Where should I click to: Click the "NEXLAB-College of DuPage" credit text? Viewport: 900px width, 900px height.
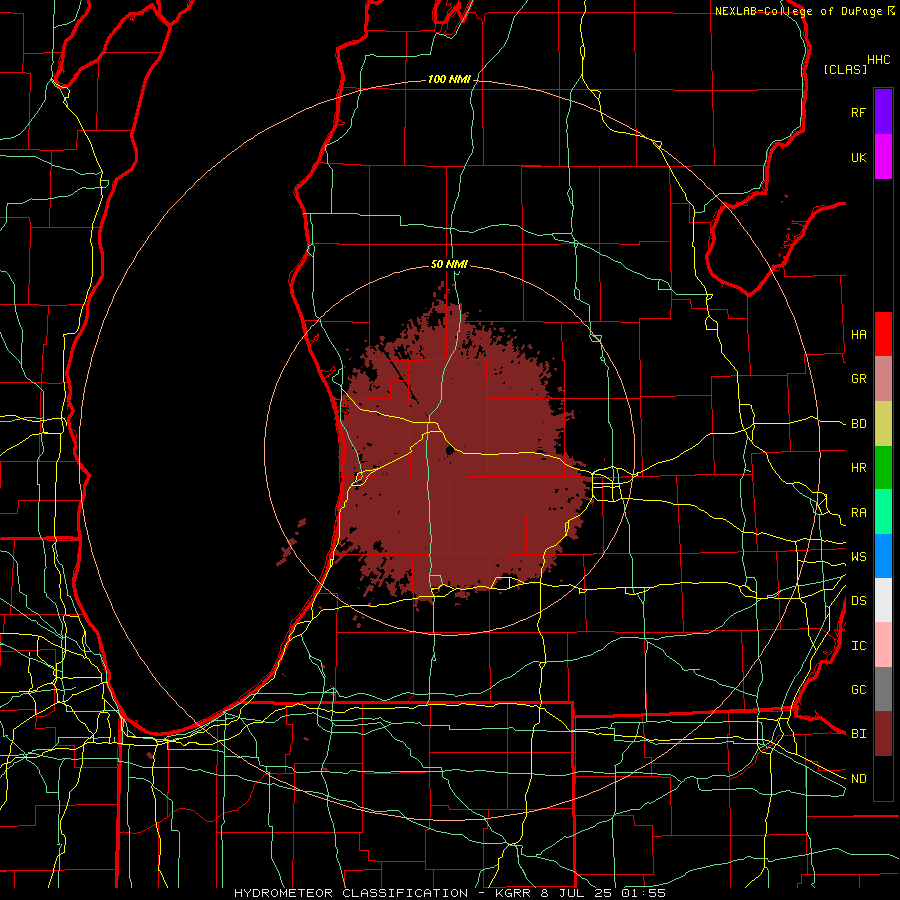pos(798,11)
